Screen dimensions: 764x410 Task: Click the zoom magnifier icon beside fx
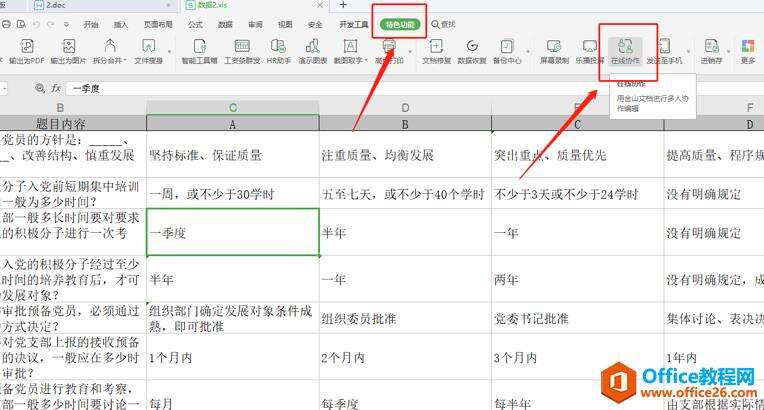coord(40,88)
